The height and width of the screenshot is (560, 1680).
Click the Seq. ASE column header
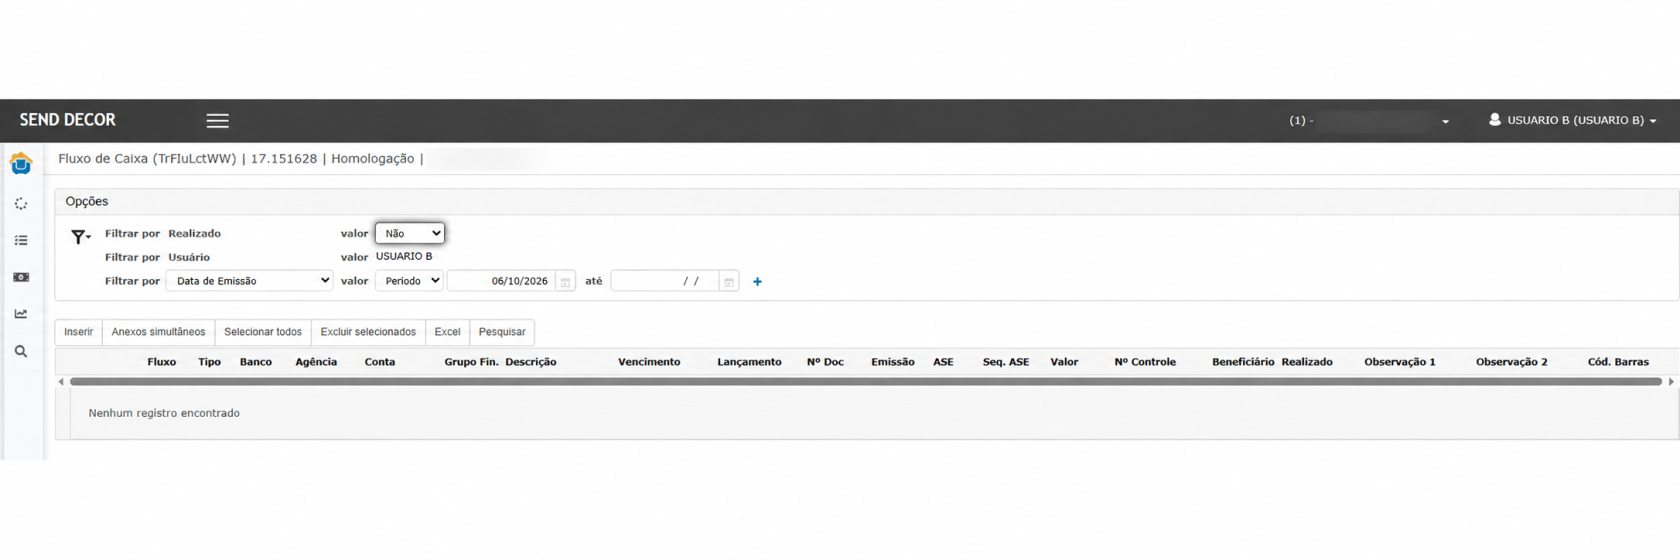click(1006, 362)
